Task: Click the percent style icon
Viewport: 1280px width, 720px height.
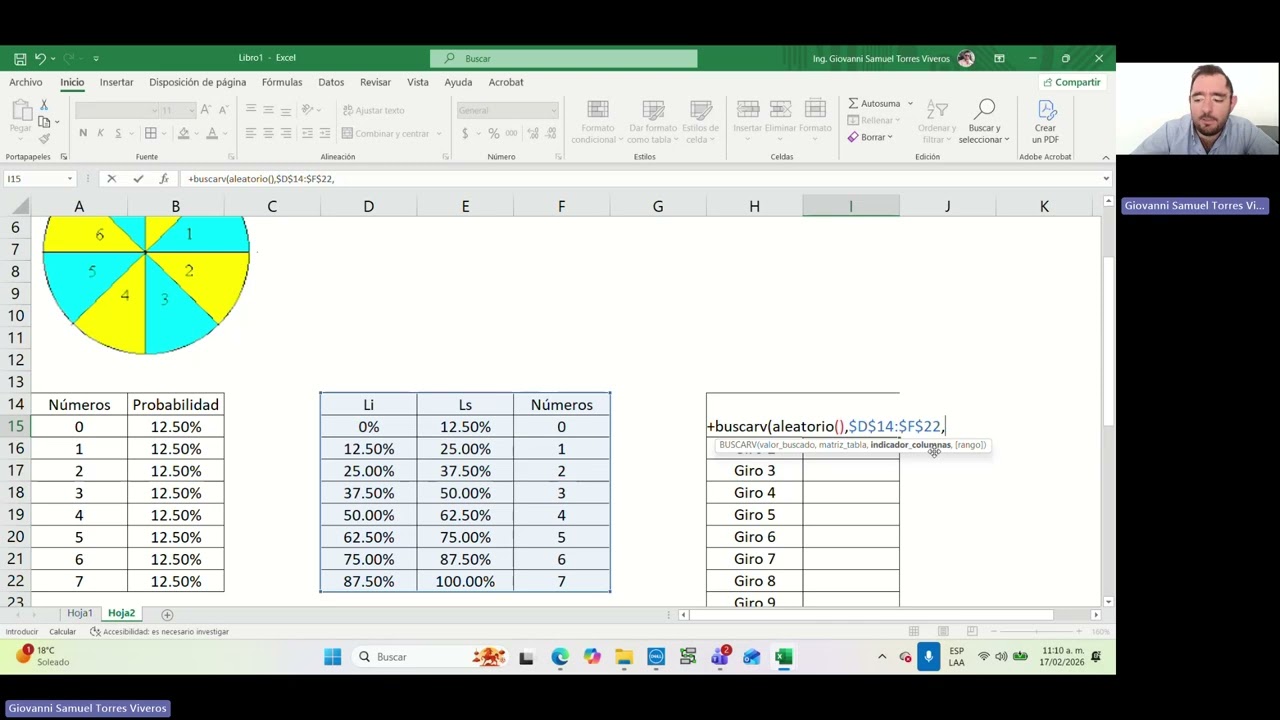Action: (x=493, y=133)
